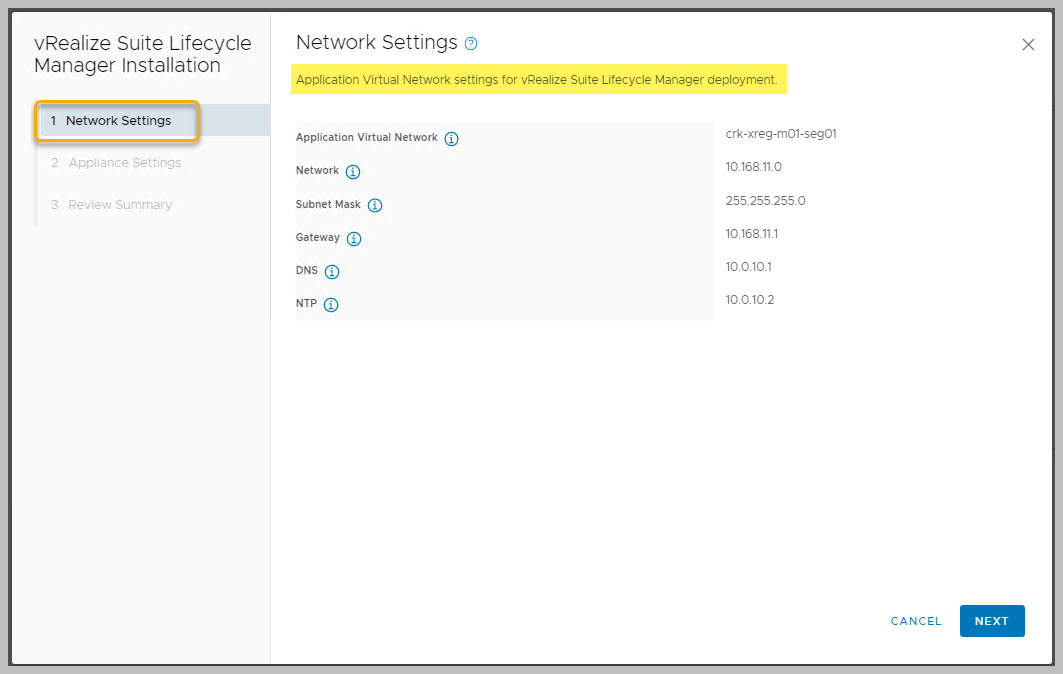
Task: Jump to step 3 Review Summary
Action: tap(119, 205)
